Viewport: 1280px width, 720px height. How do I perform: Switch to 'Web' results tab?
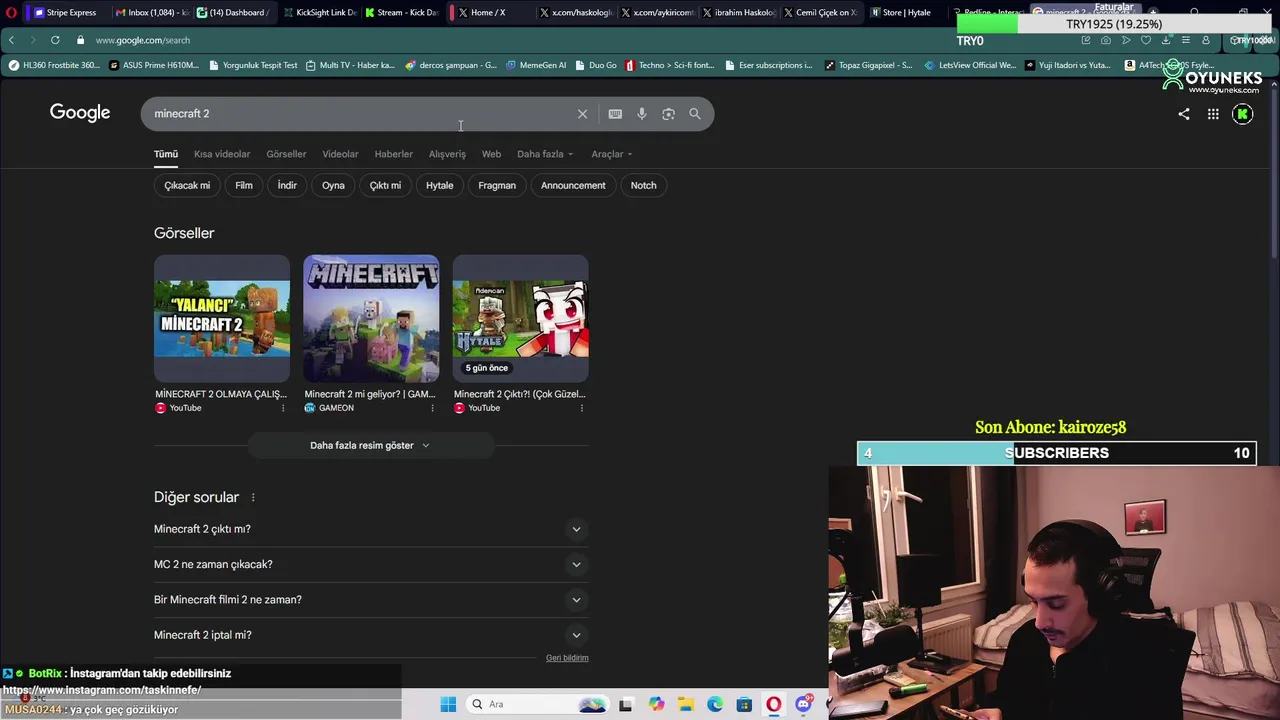(491, 154)
